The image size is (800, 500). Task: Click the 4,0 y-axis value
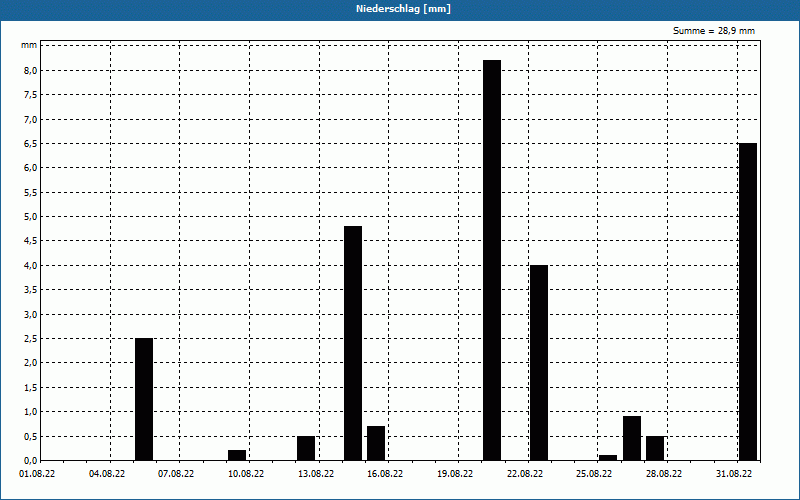tap(31, 265)
